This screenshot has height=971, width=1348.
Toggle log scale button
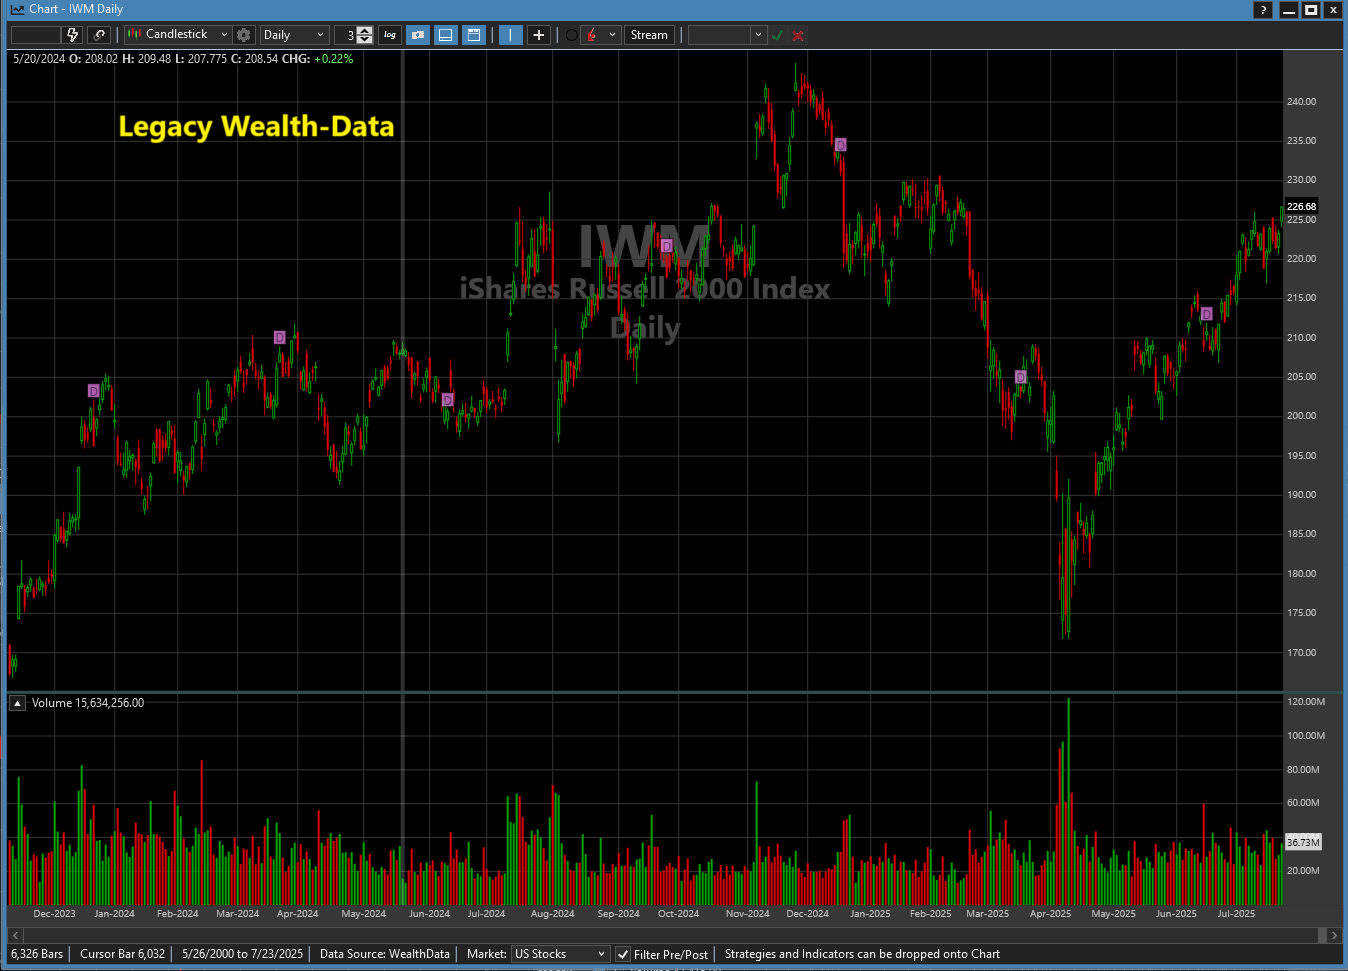coord(390,35)
